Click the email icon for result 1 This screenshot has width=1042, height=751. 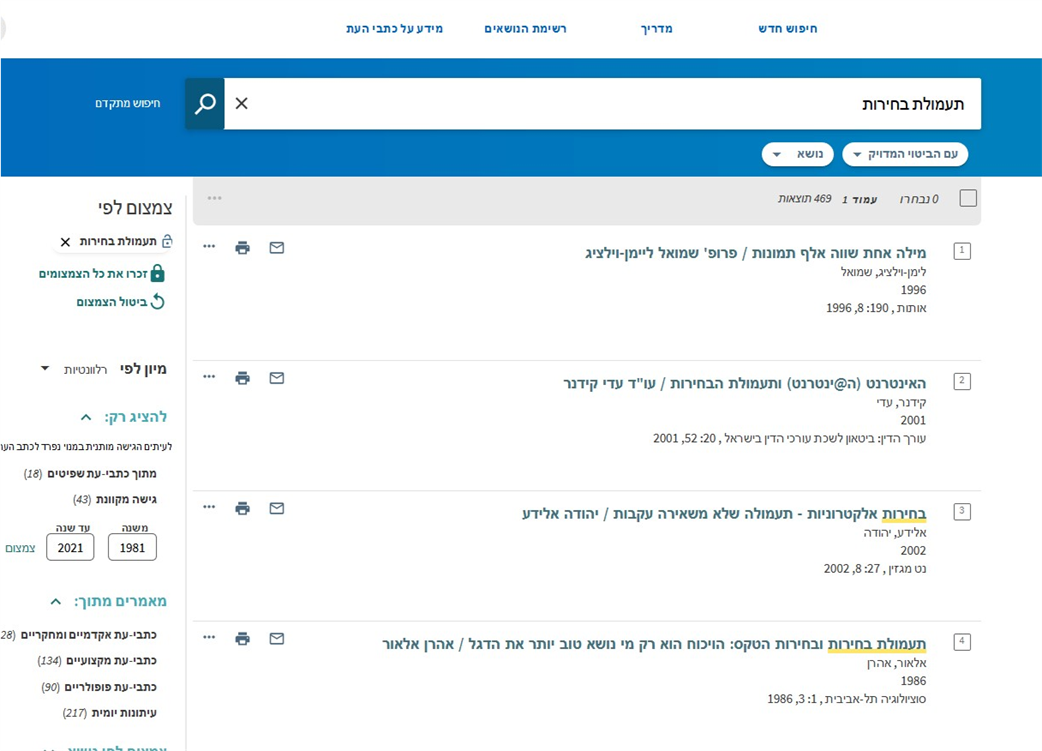277,248
